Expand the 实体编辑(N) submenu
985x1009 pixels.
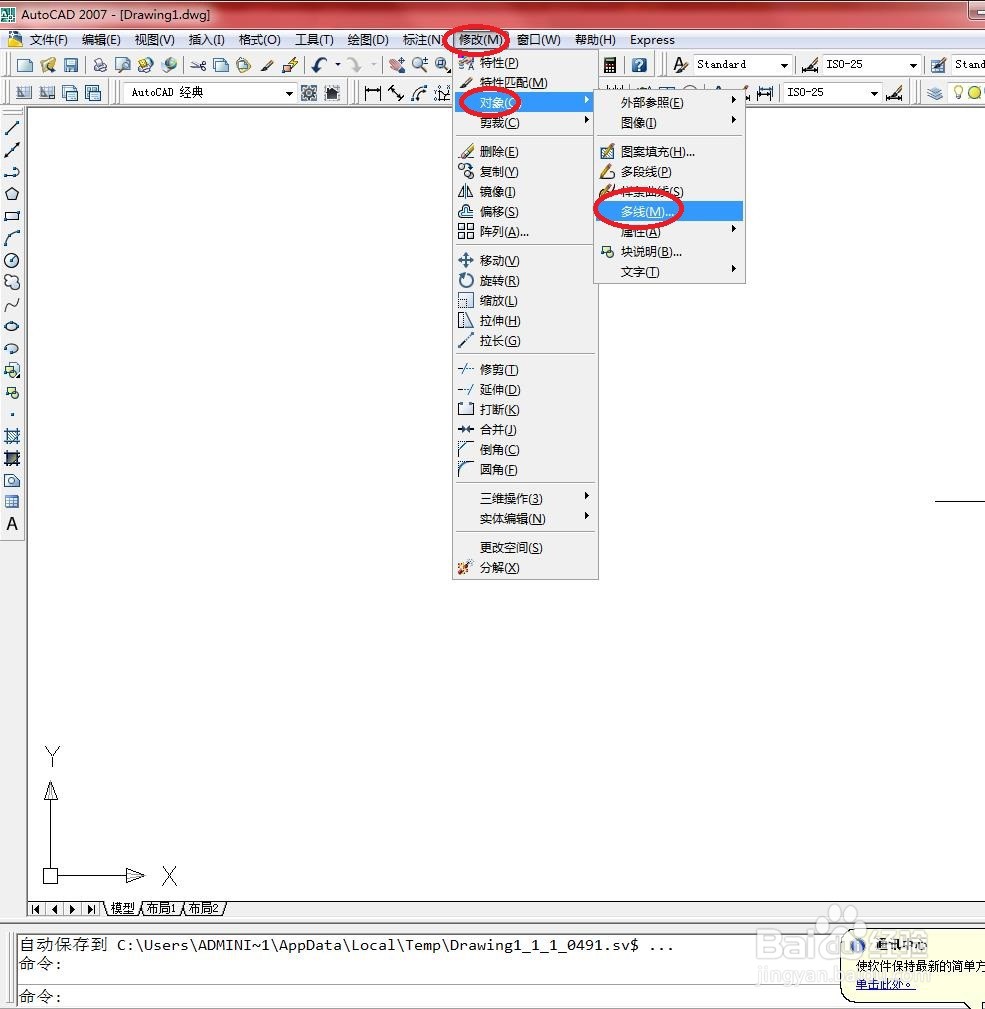coord(525,518)
